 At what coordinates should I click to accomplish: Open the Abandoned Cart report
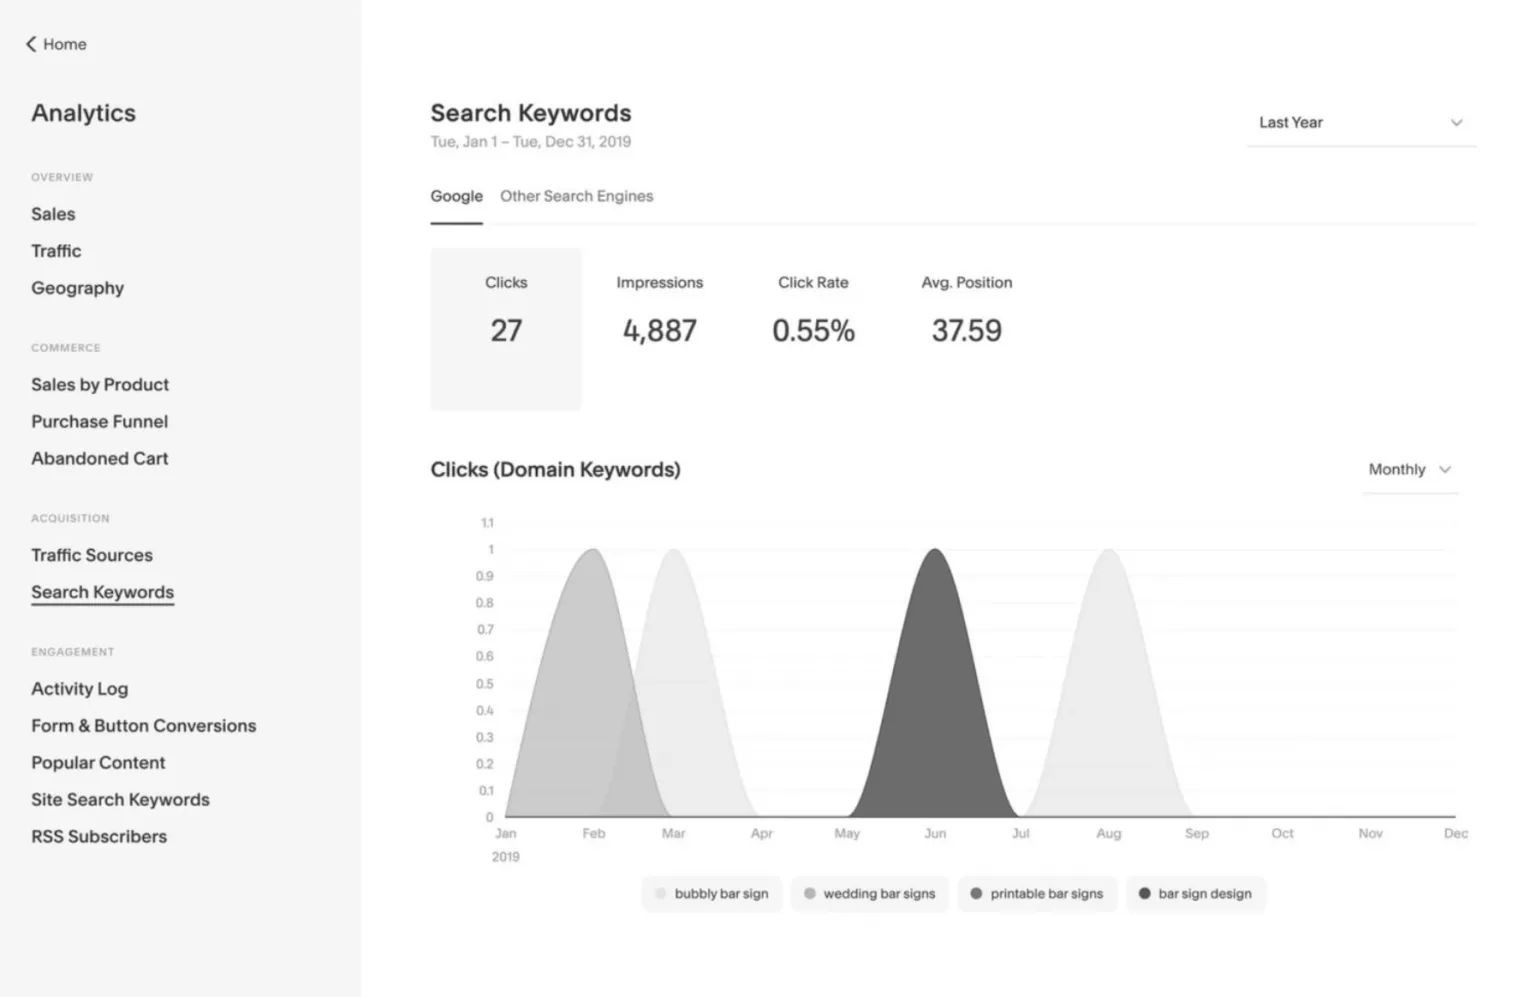(x=100, y=458)
